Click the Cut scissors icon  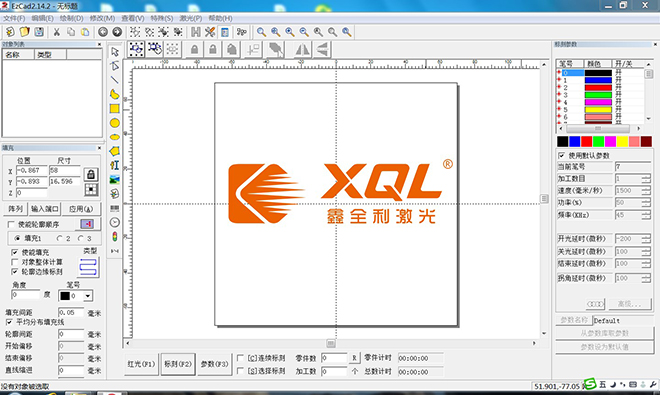(56, 32)
